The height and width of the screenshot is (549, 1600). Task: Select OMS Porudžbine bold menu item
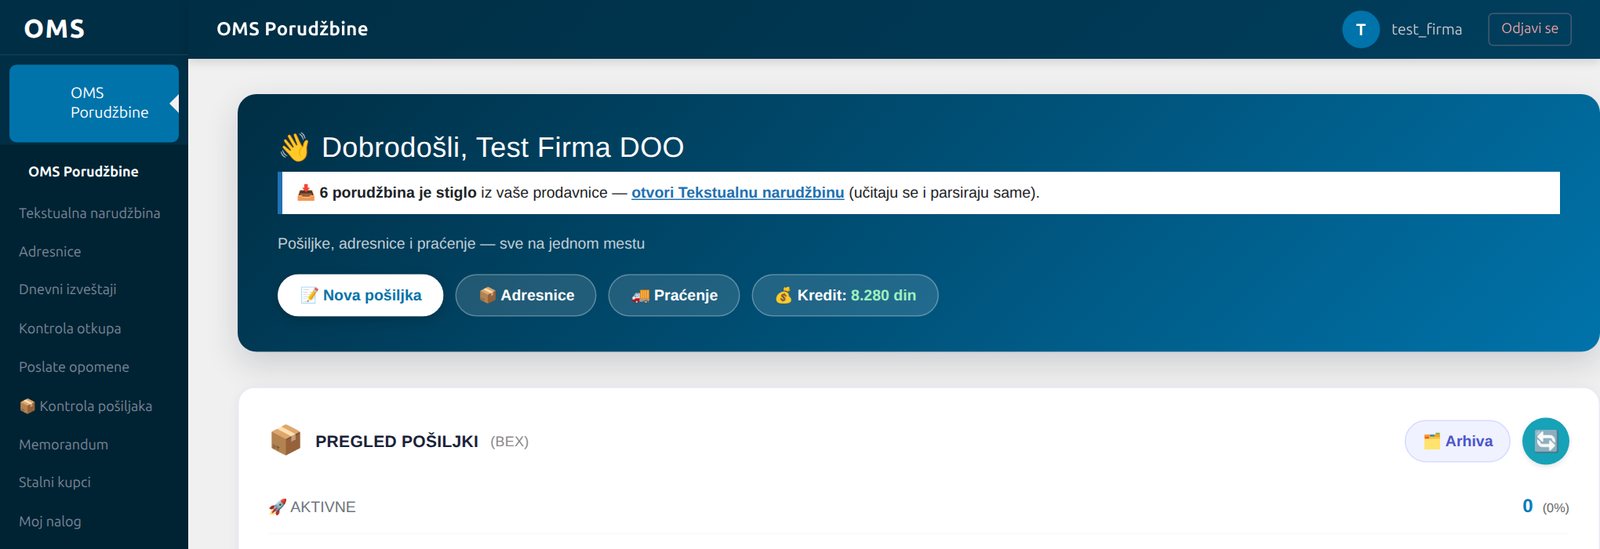[x=83, y=172]
